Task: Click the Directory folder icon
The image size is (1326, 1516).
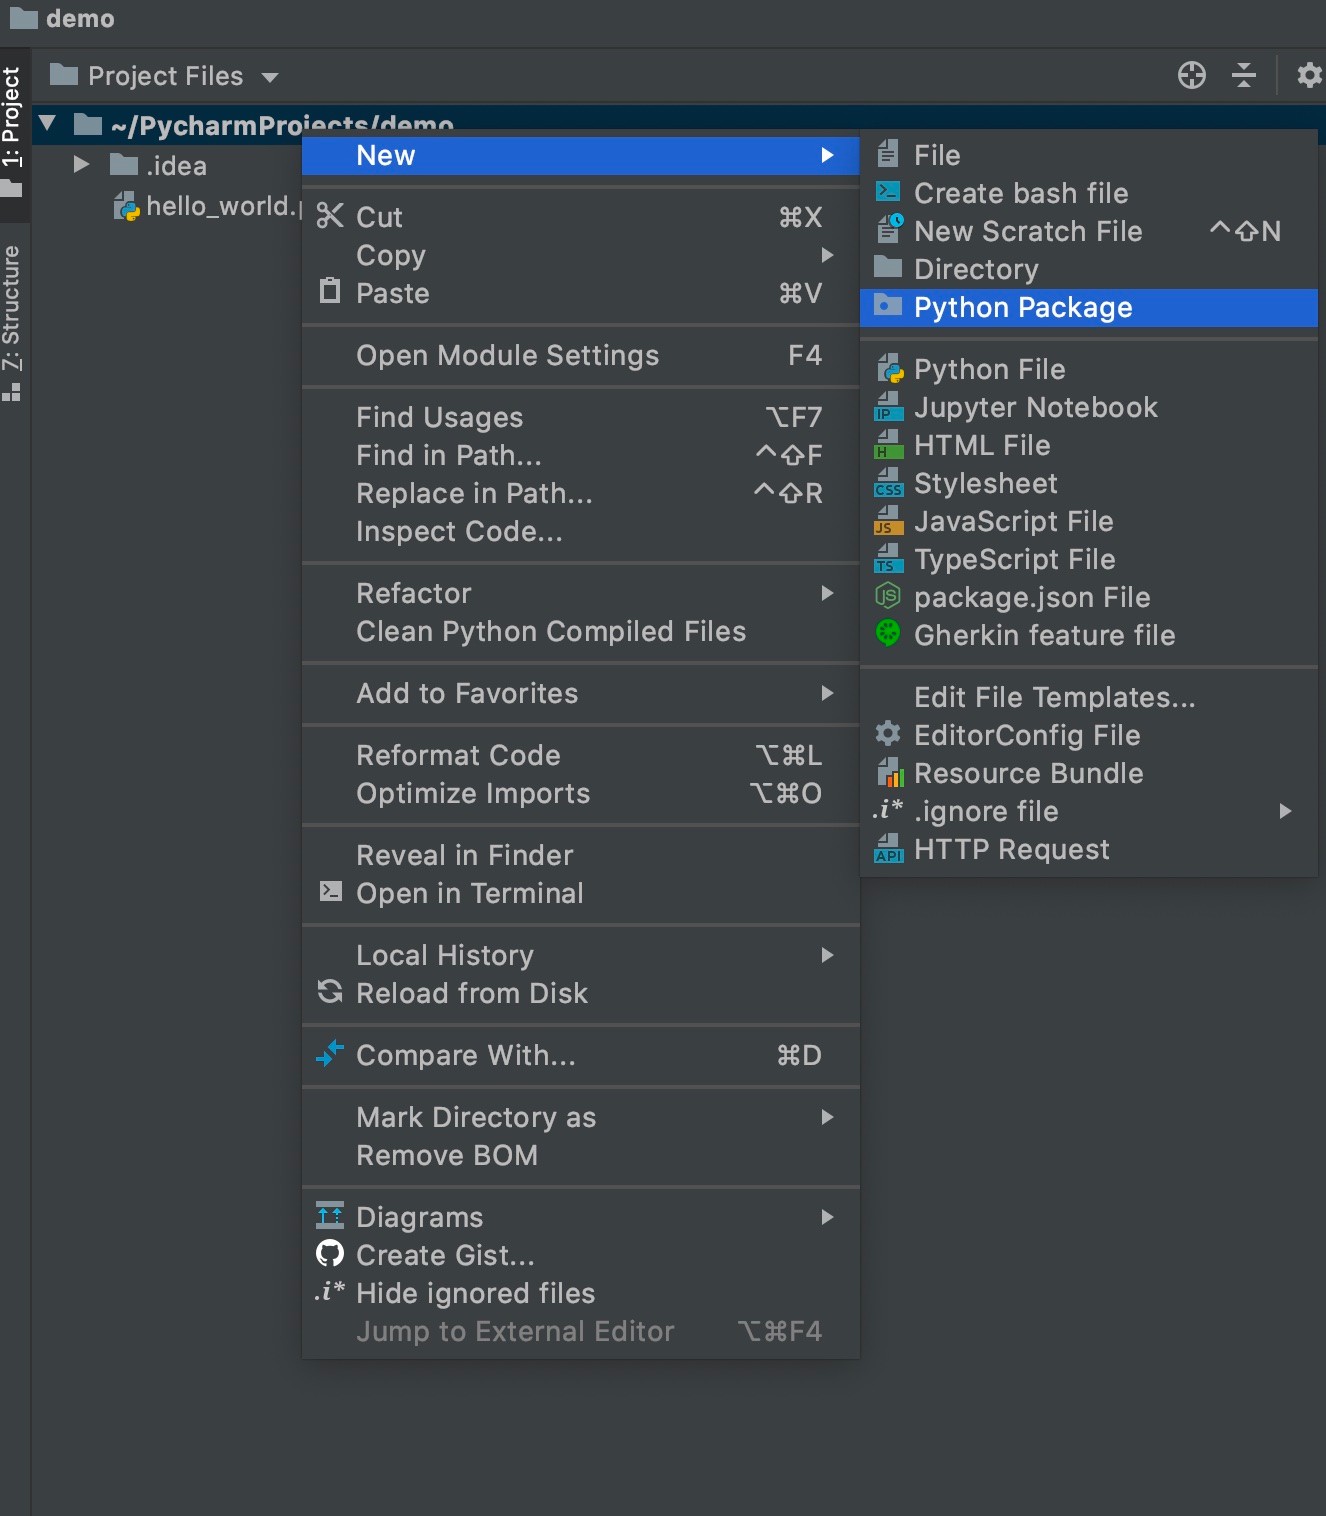Action: click(x=887, y=267)
